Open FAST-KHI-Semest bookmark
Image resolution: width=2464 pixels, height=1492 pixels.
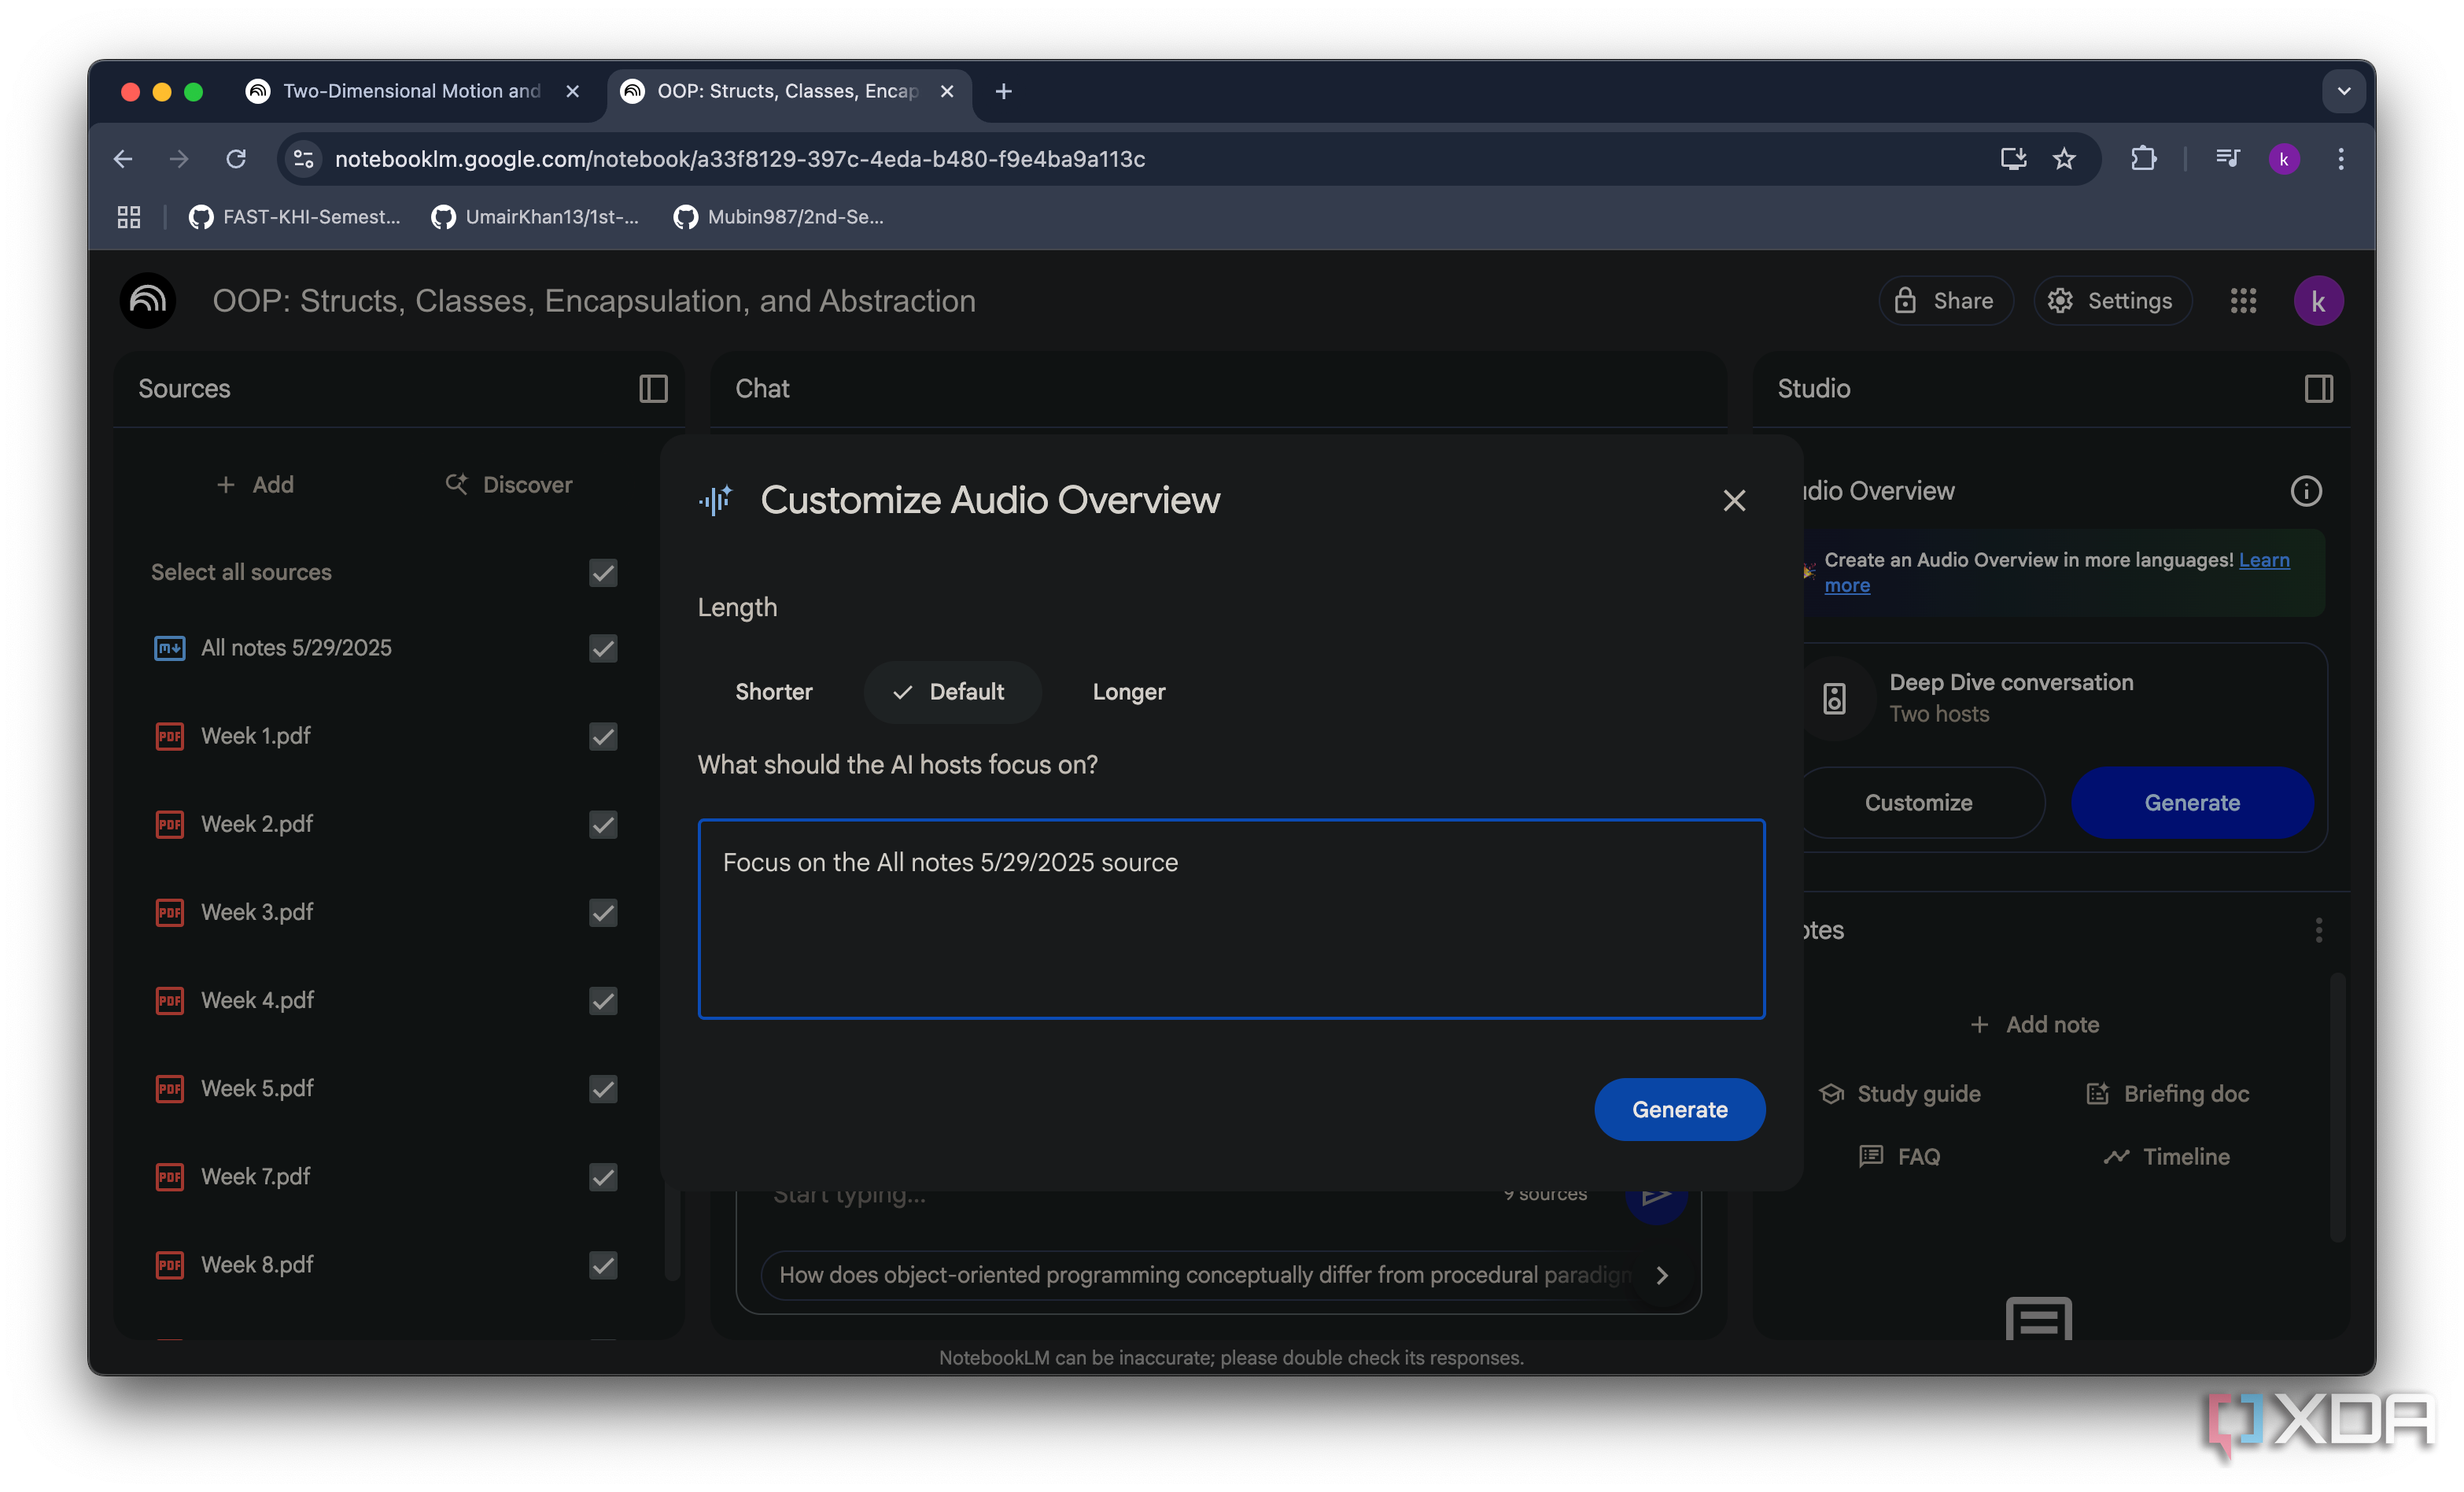[294, 217]
